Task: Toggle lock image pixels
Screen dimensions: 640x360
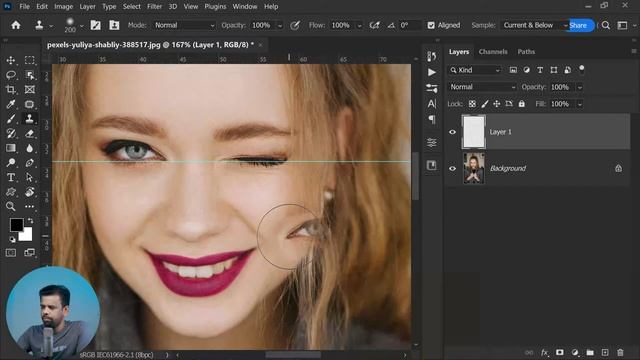Action: click(484, 104)
